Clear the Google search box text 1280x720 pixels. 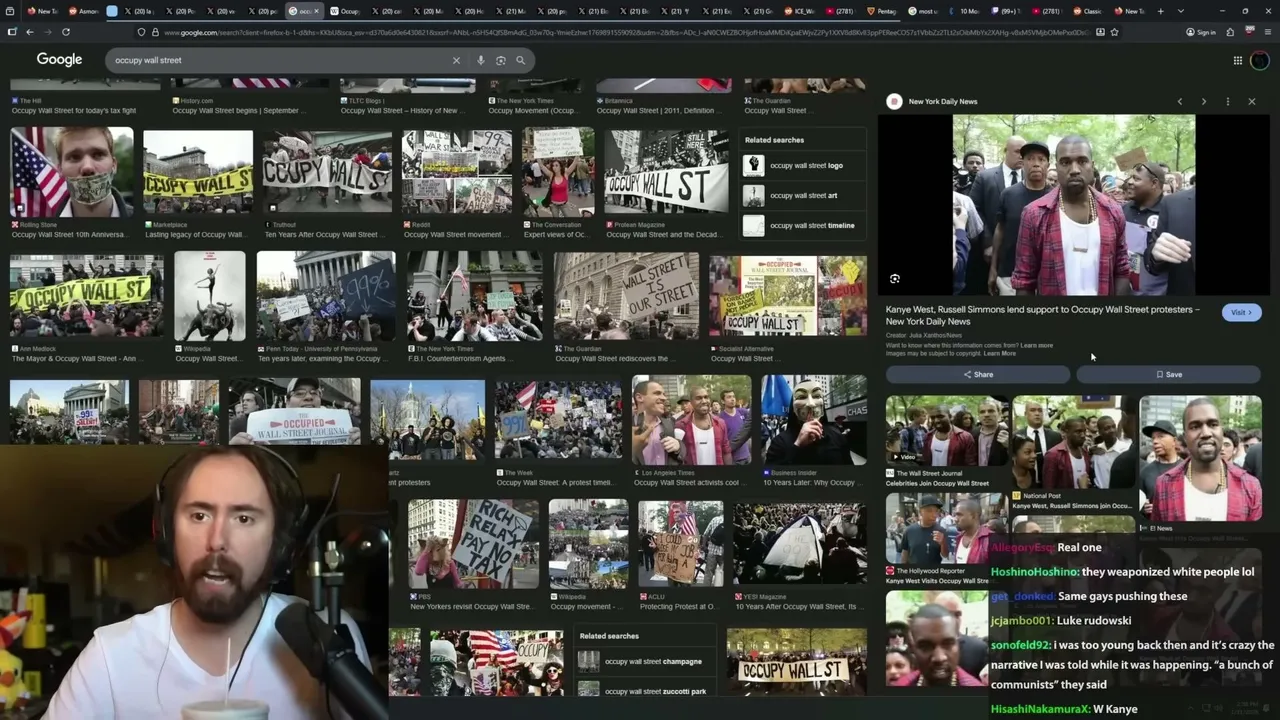click(x=456, y=60)
